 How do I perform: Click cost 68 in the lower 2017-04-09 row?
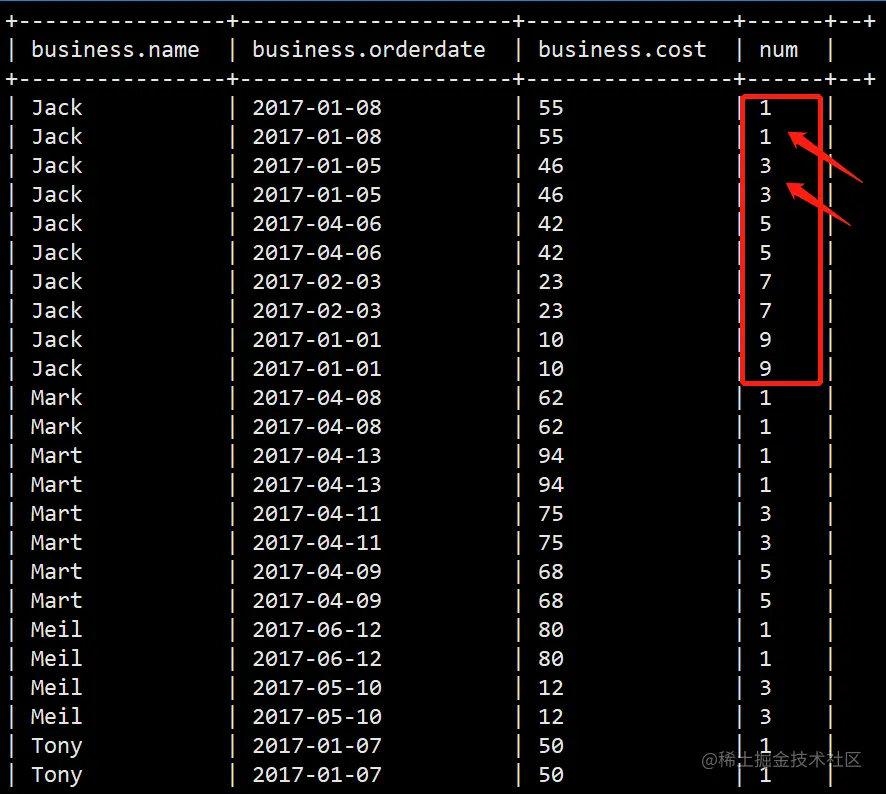tap(550, 601)
